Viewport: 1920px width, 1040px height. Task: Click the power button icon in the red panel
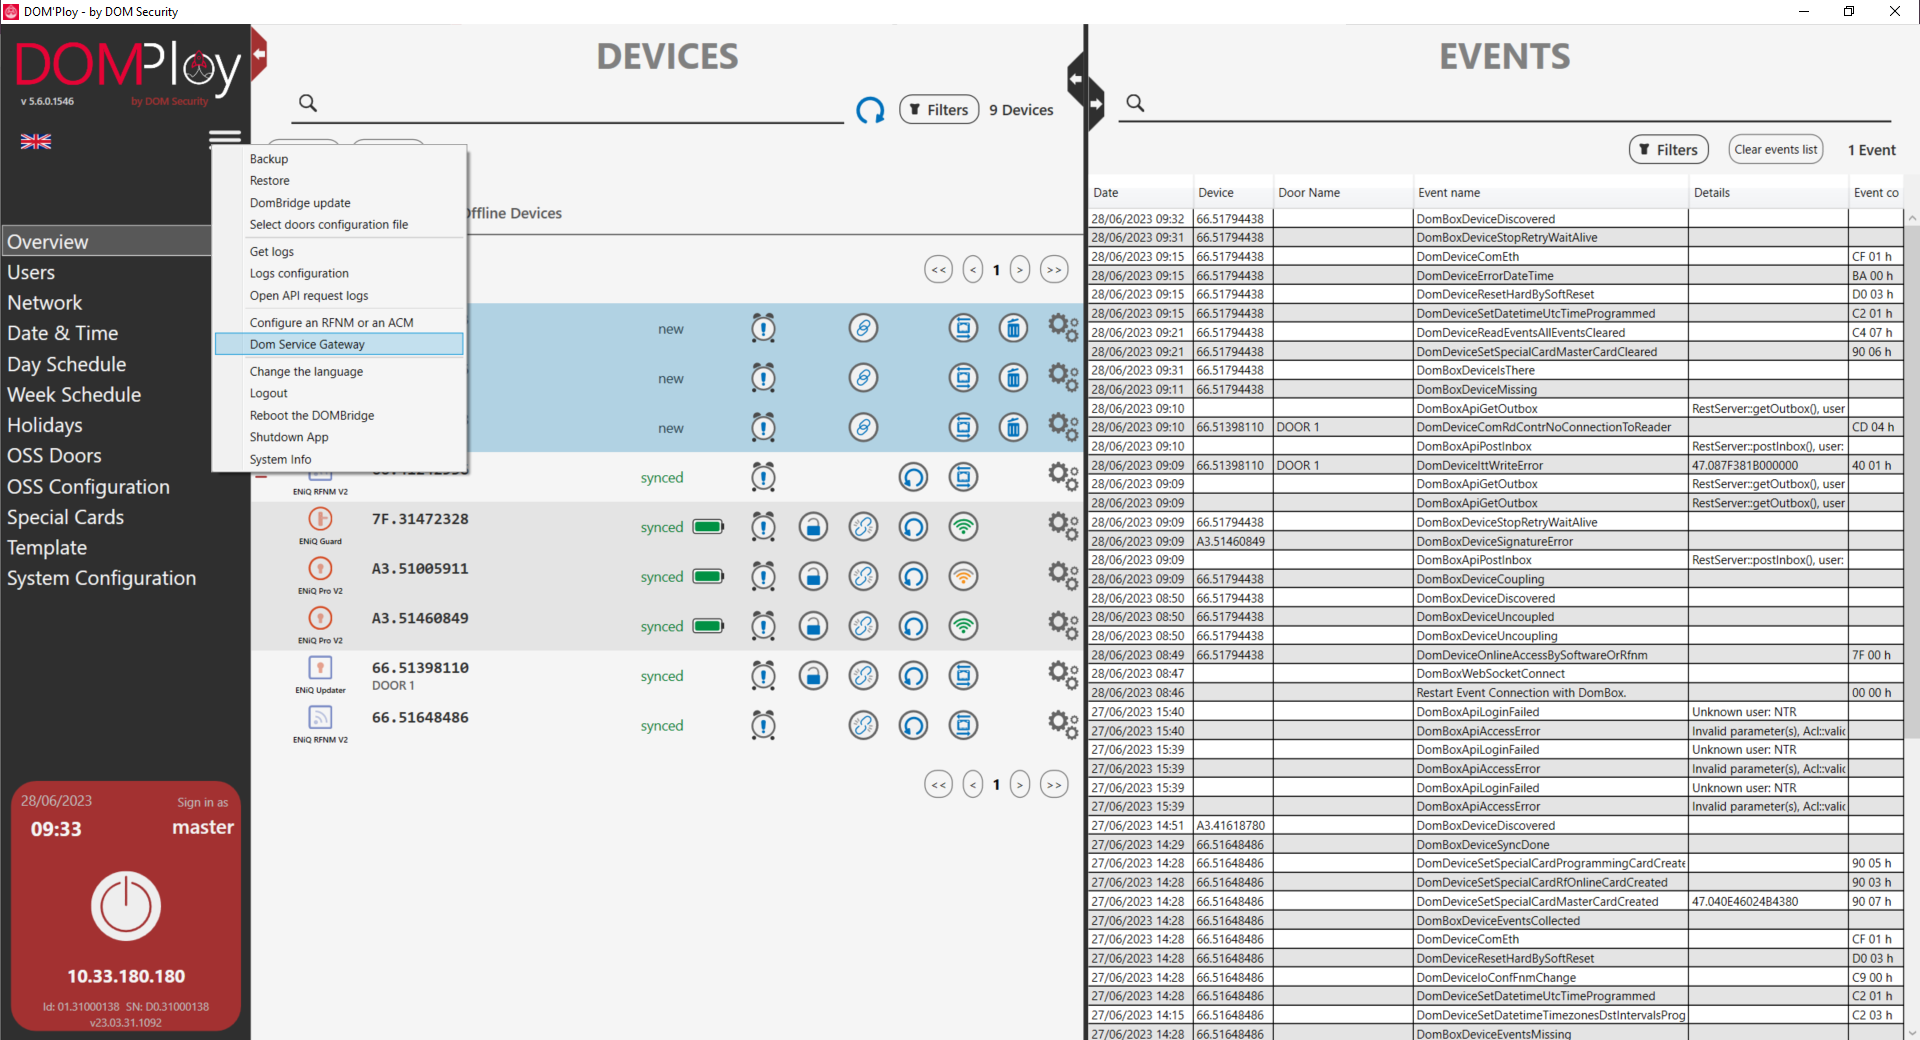click(126, 906)
